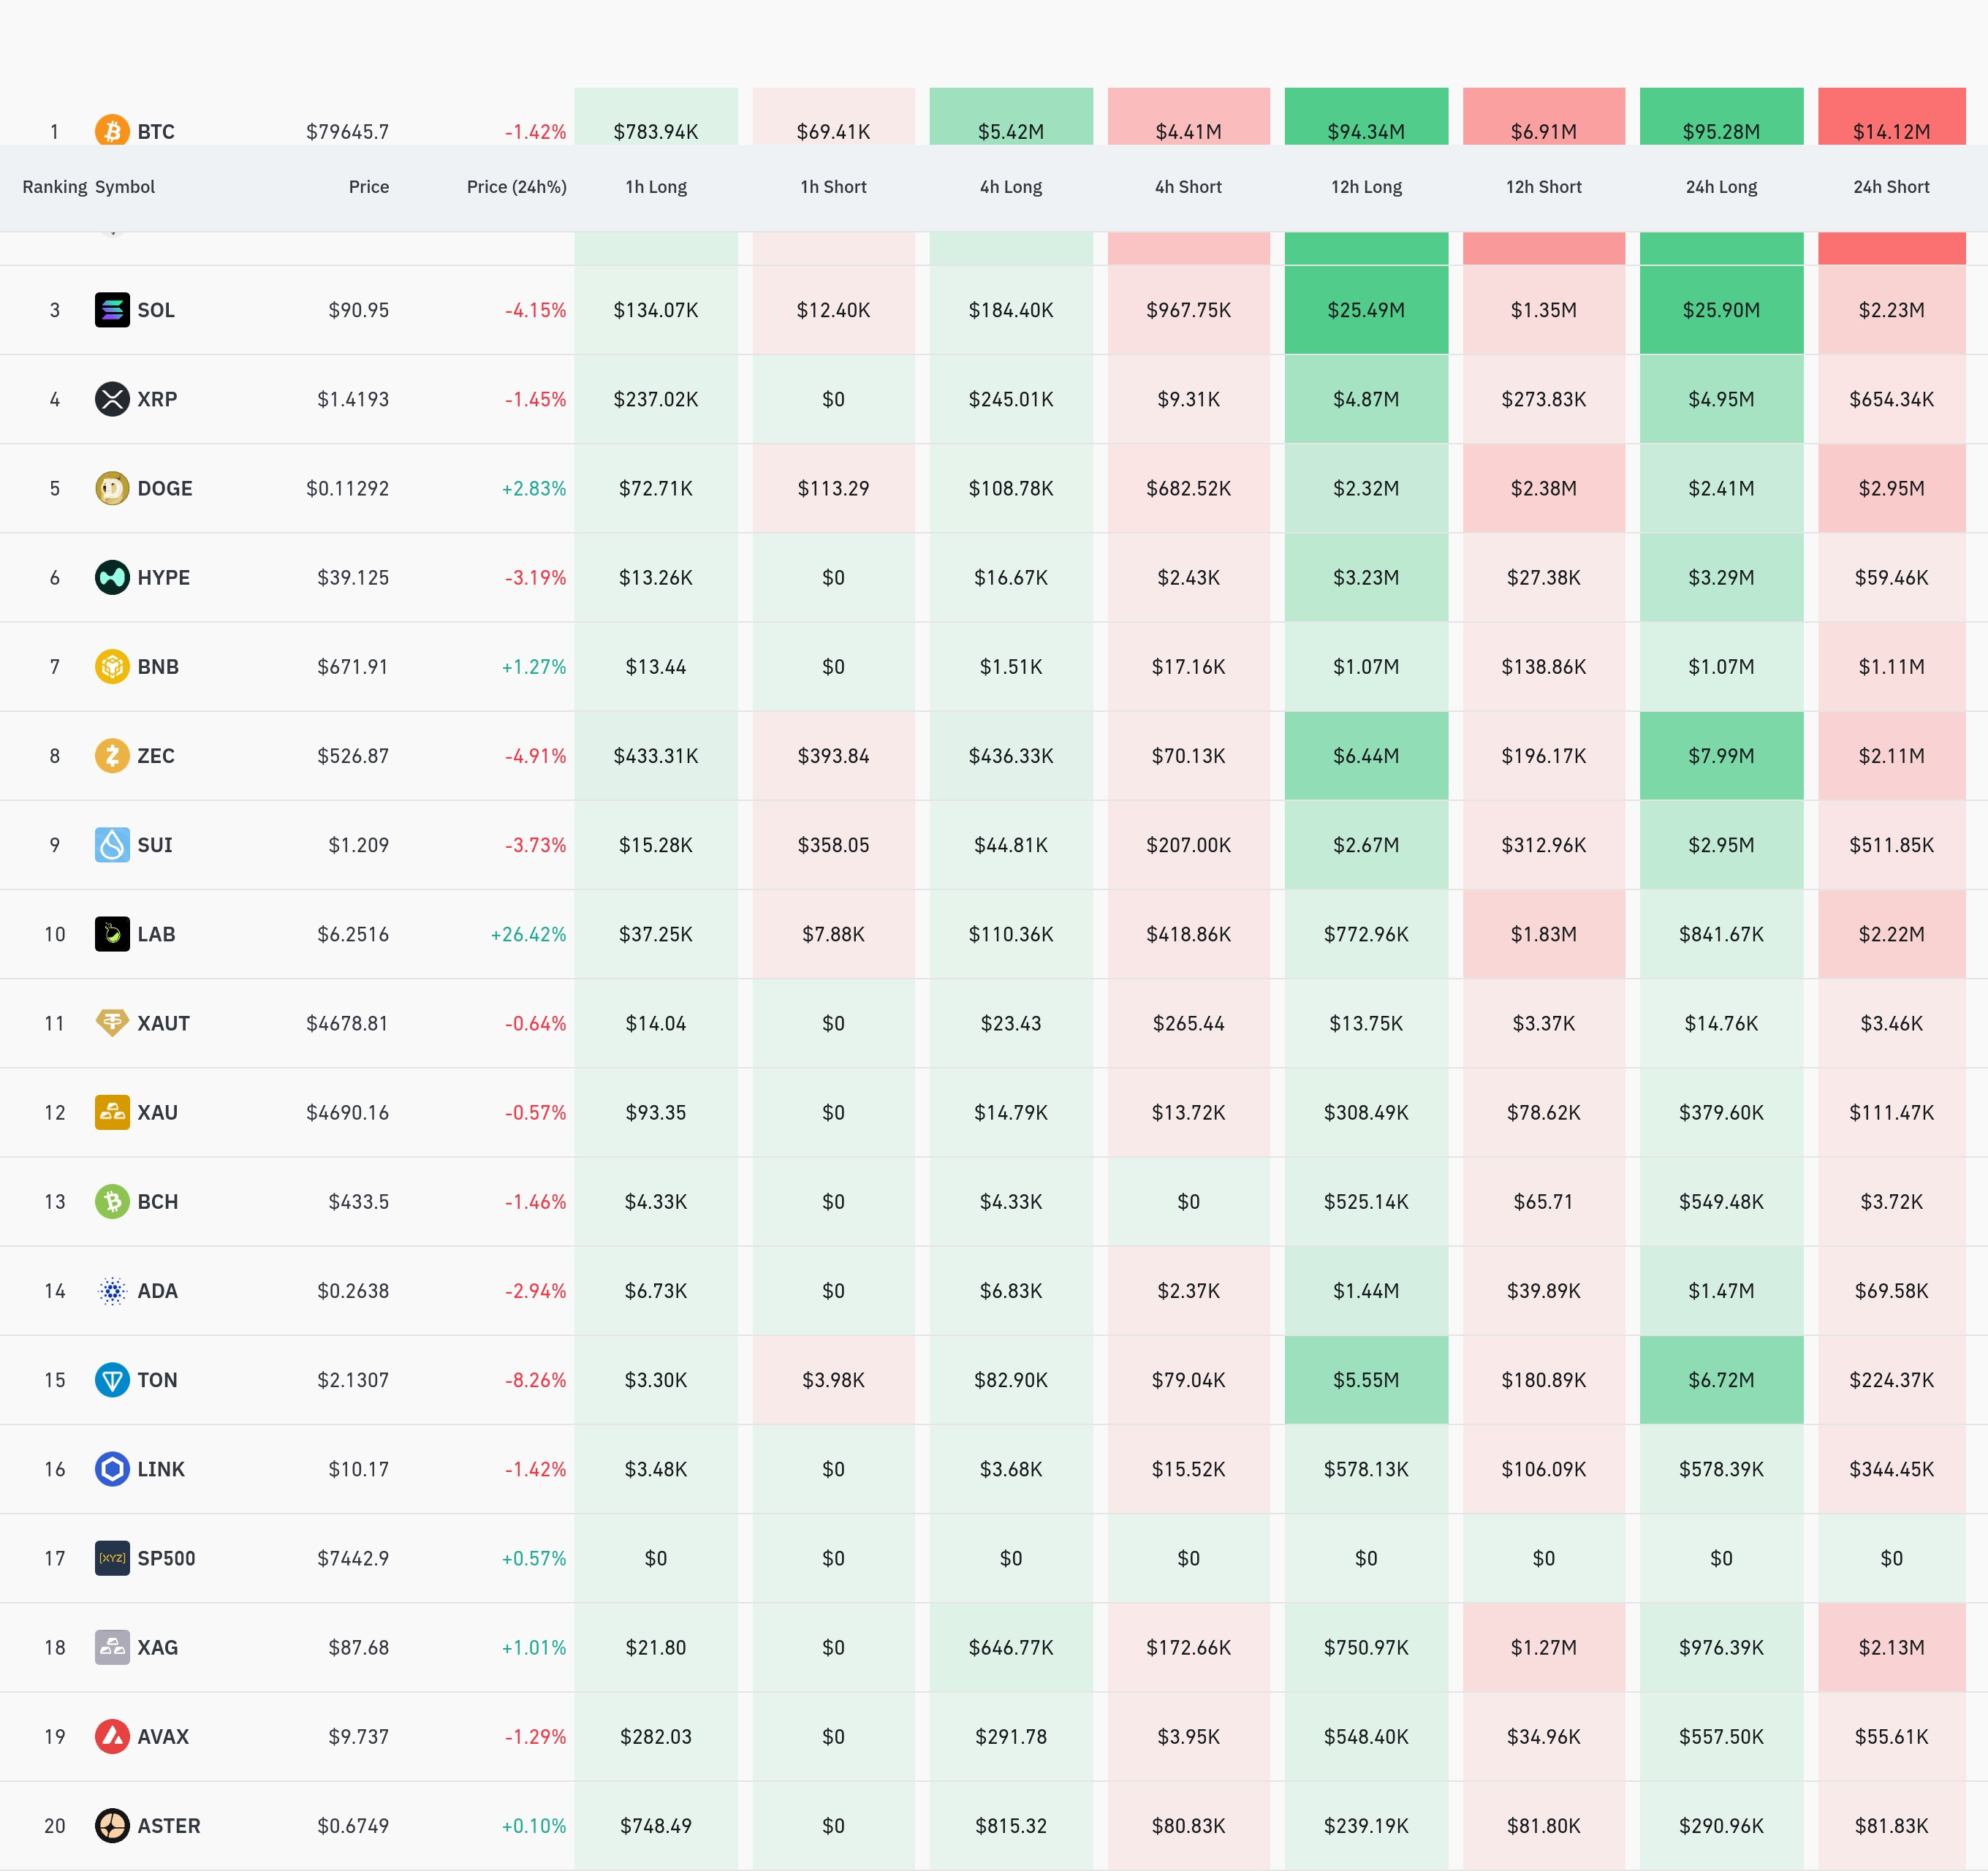
Task: Sort by 4h Long header
Action: click(x=1011, y=187)
